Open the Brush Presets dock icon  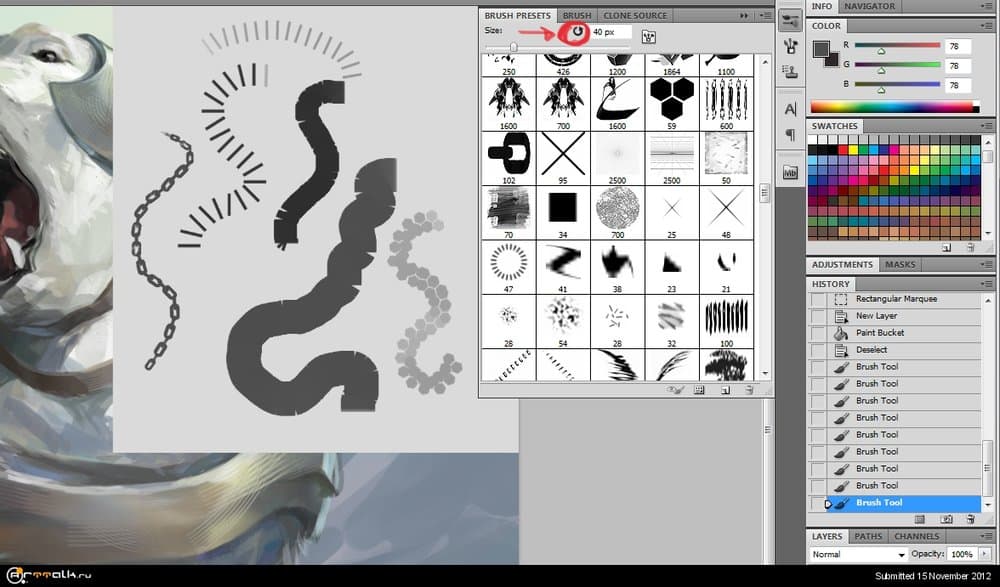(790, 20)
